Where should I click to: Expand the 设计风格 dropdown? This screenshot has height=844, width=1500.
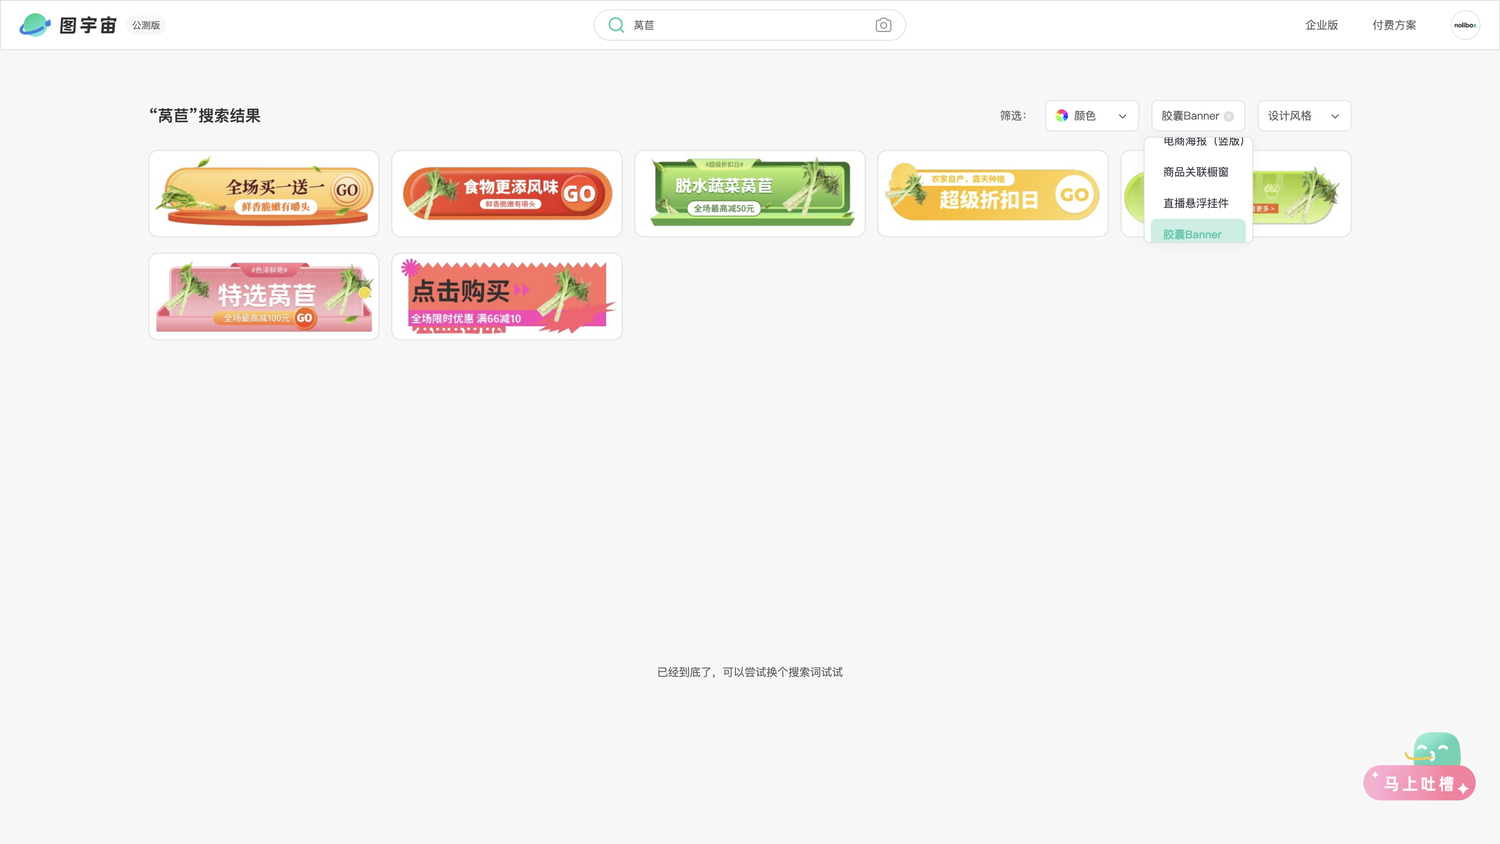click(1304, 116)
